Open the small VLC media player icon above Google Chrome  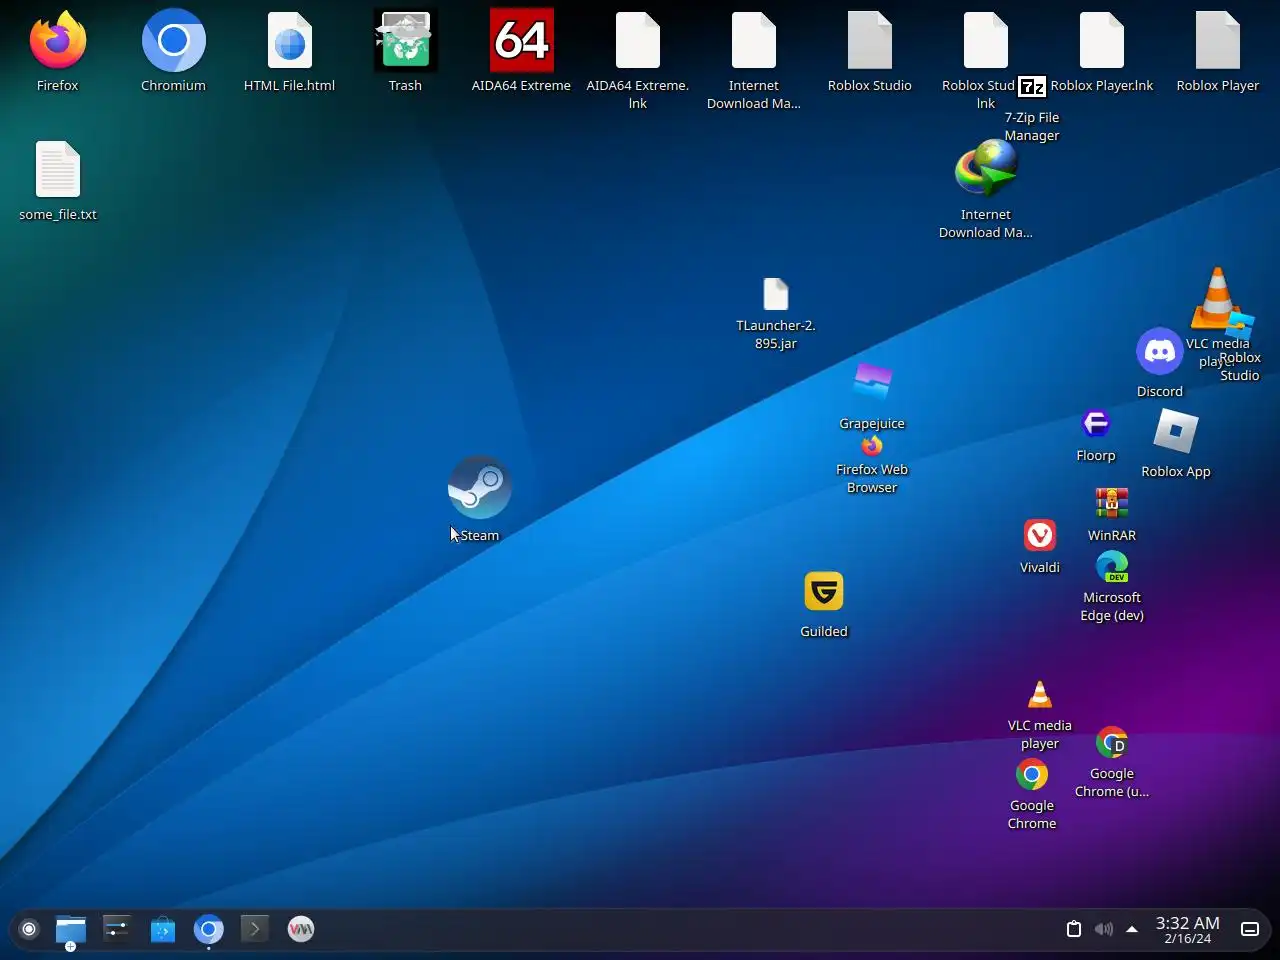pyautogui.click(x=1040, y=694)
